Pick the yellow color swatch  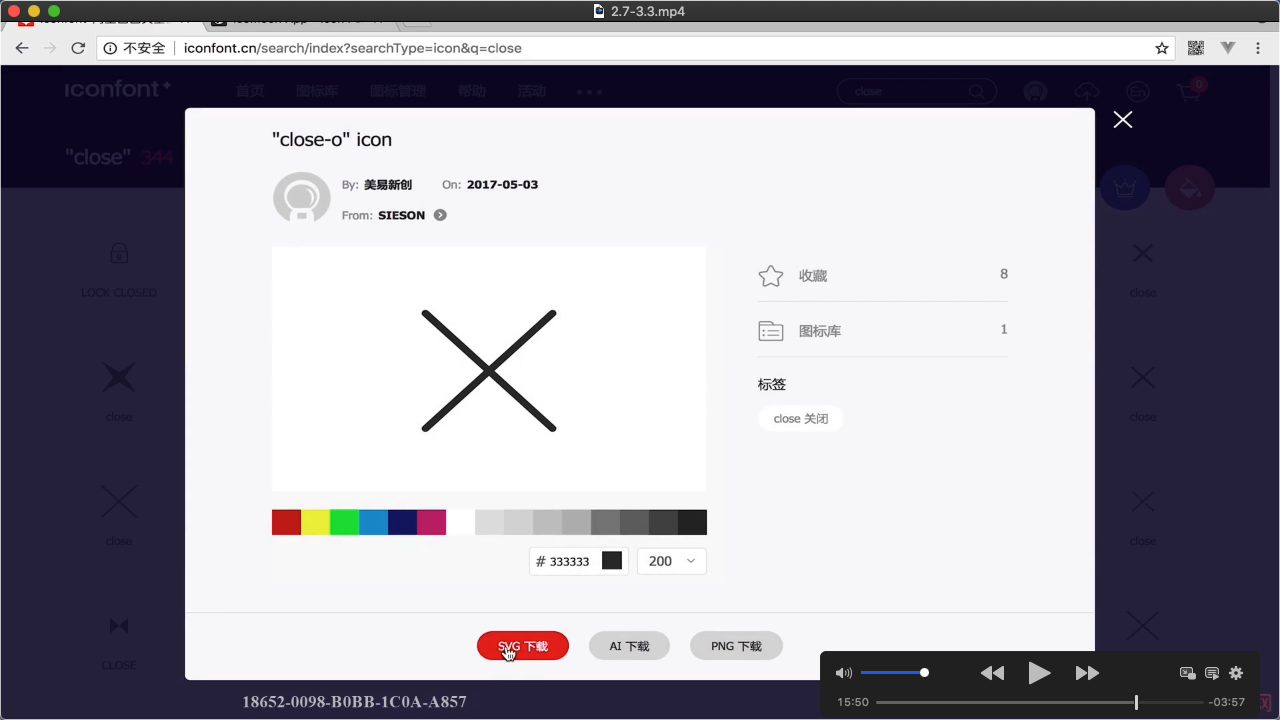click(315, 522)
